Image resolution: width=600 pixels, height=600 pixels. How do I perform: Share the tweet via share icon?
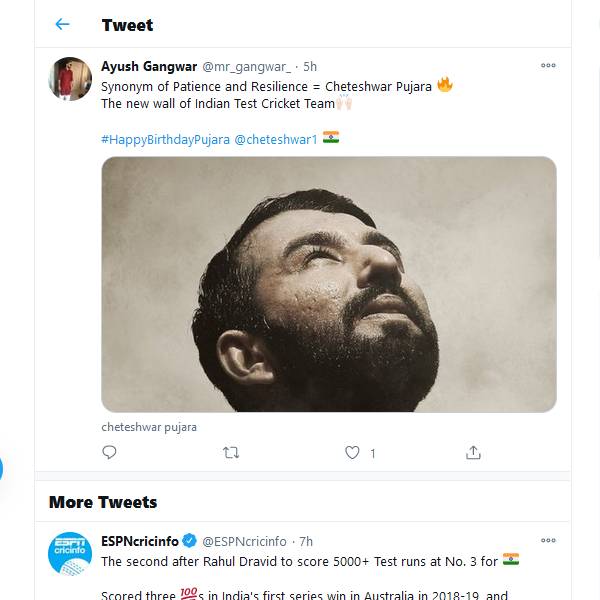pos(474,452)
